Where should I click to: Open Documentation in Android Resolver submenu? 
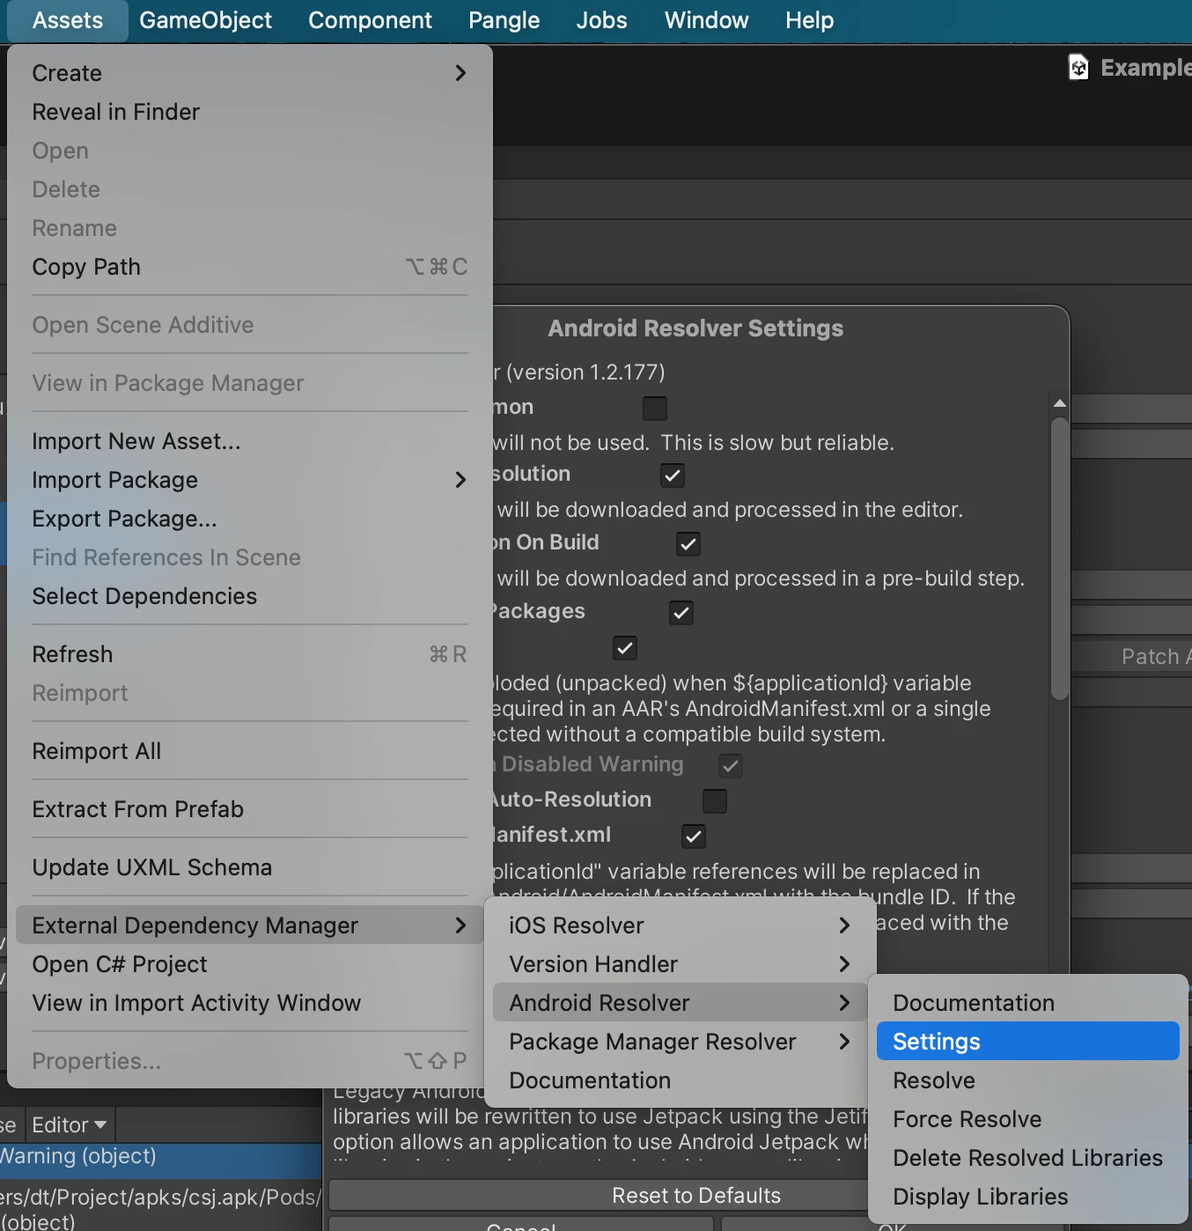[x=1028, y=1003]
